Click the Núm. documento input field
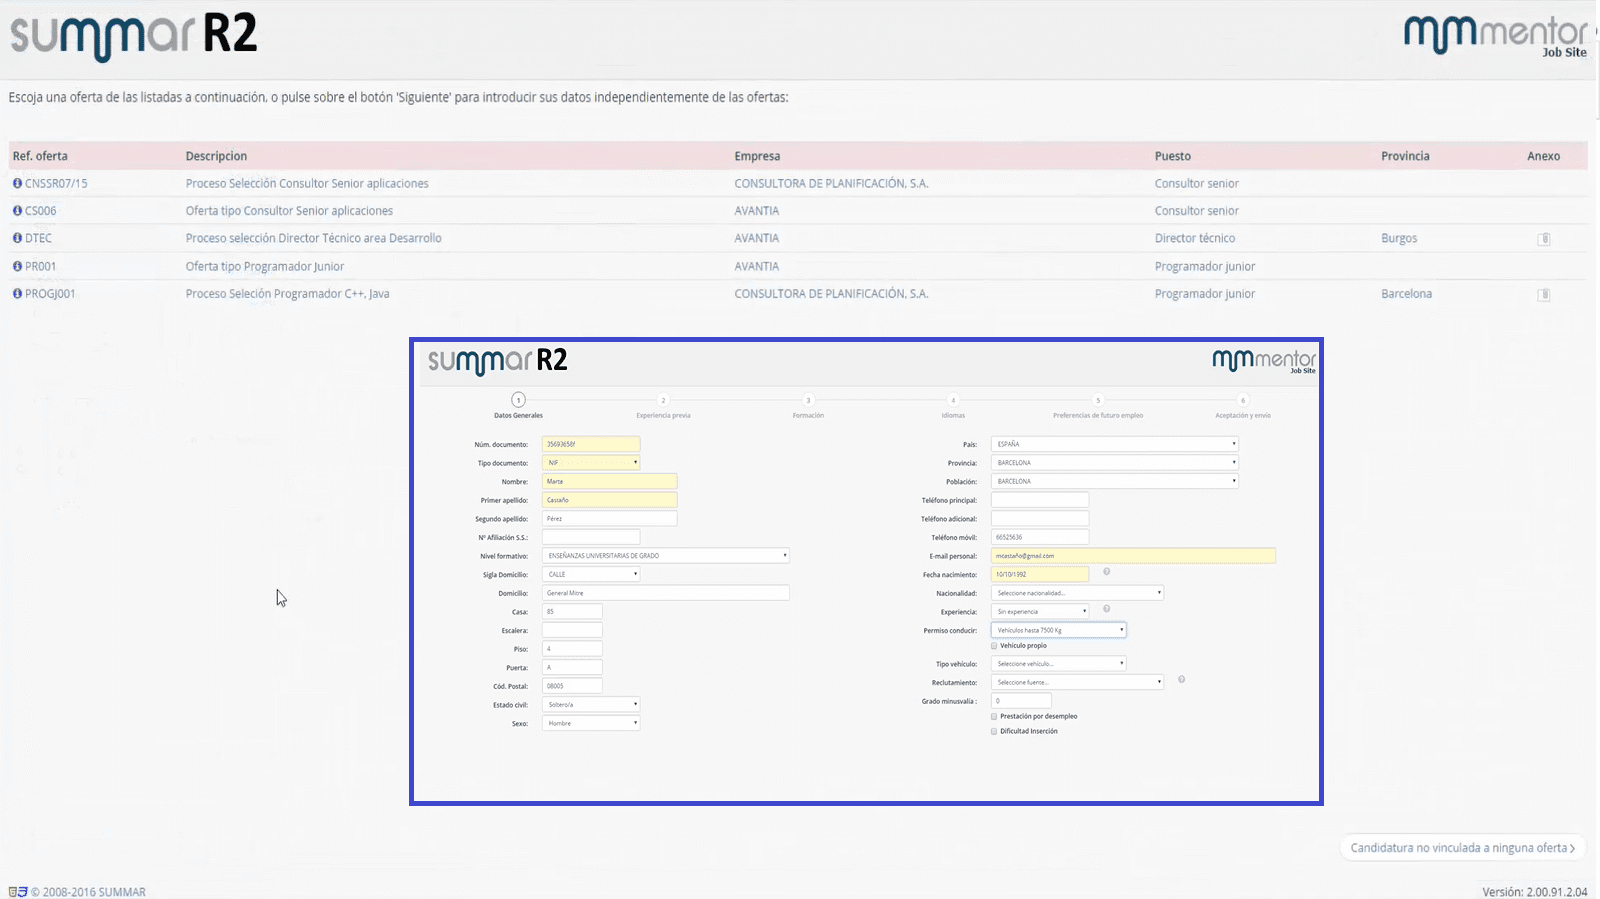Image resolution: width=1600 pixels, height=899 pixels. point(591,444)
